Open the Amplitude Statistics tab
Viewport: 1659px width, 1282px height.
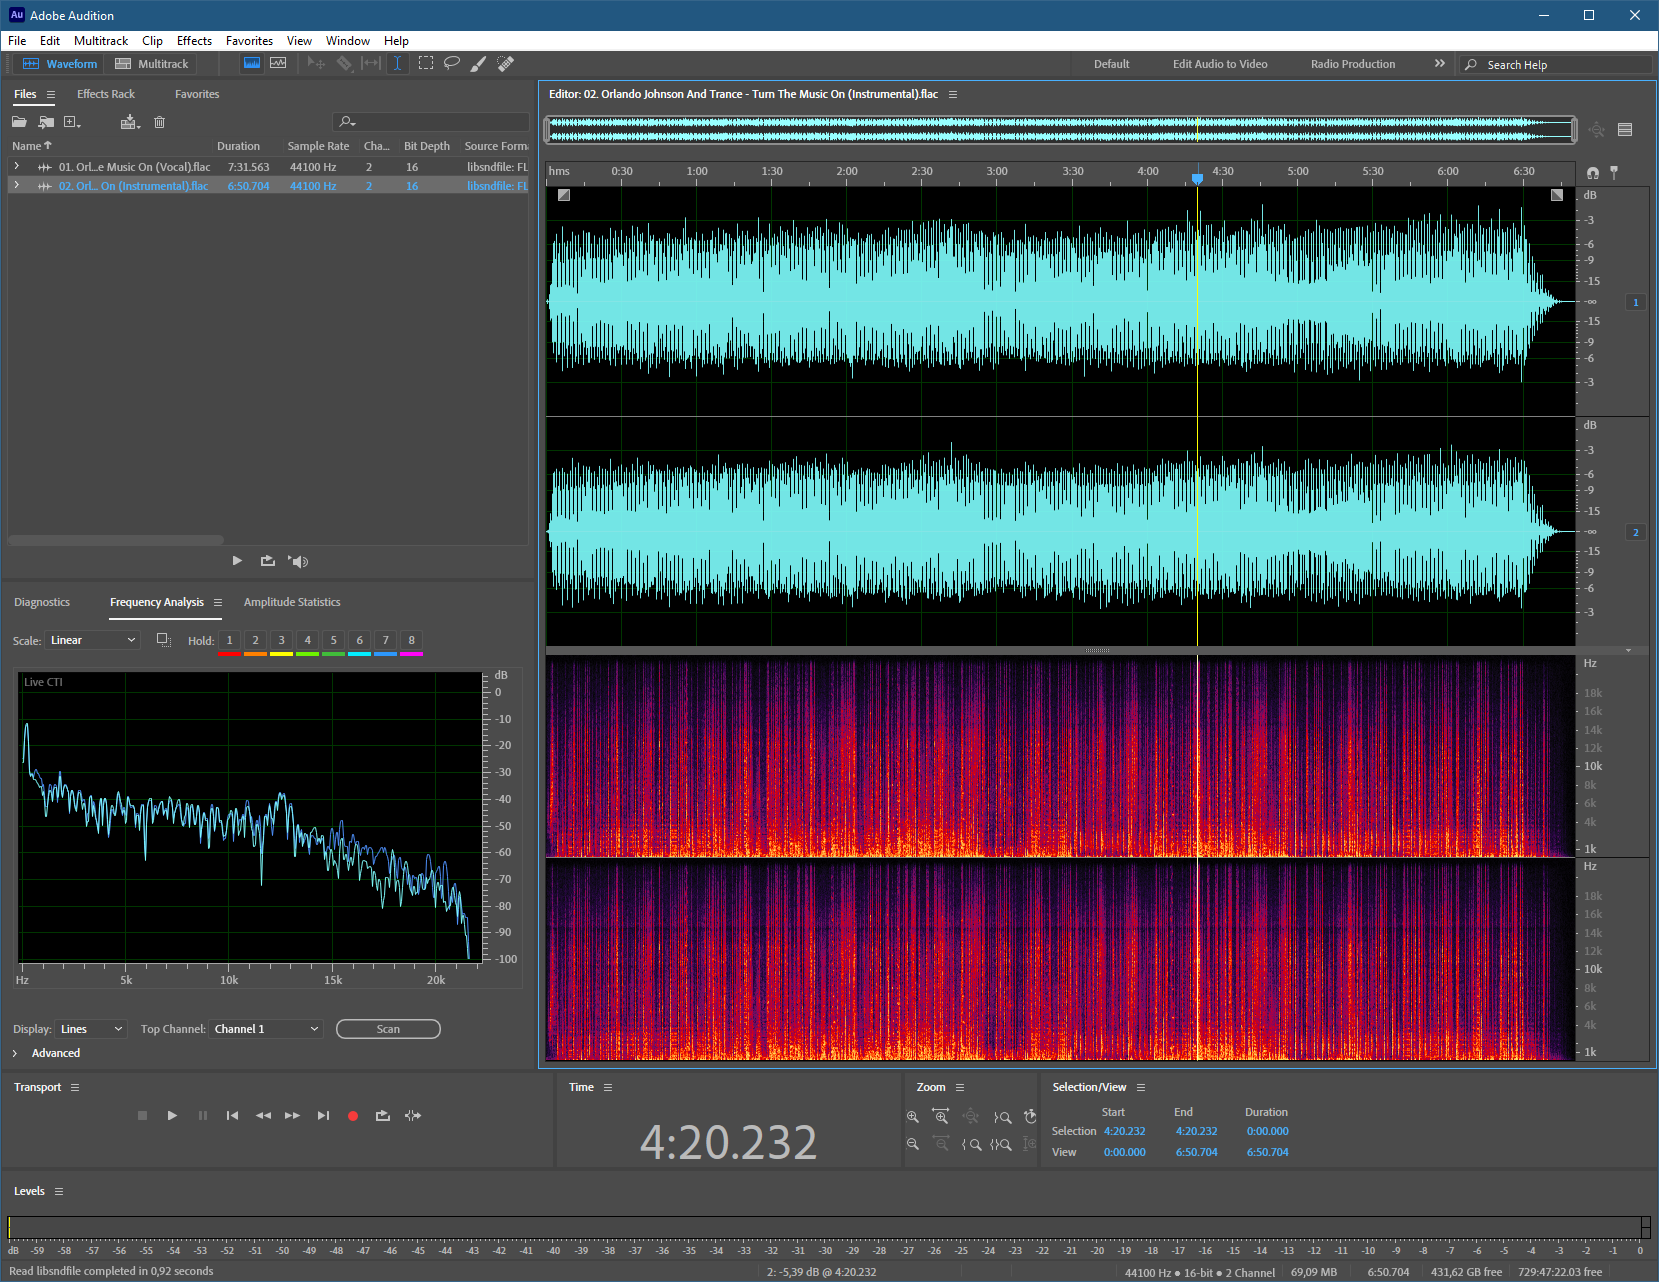pyautogui.click(x=292, y=602)
